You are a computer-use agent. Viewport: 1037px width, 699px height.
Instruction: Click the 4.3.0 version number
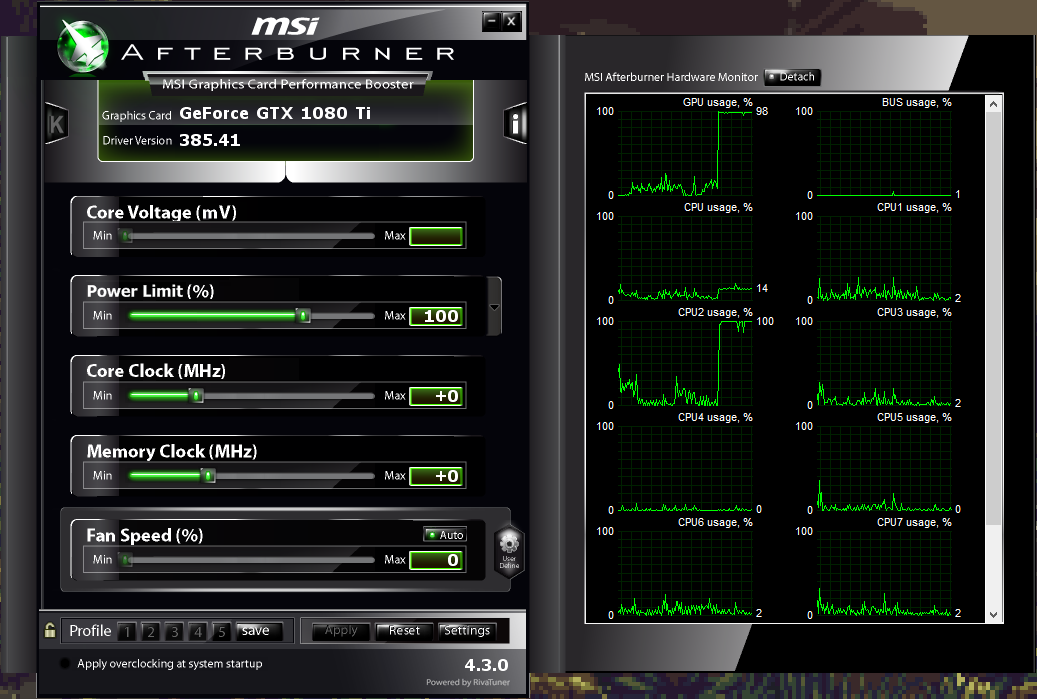[486, 665]
